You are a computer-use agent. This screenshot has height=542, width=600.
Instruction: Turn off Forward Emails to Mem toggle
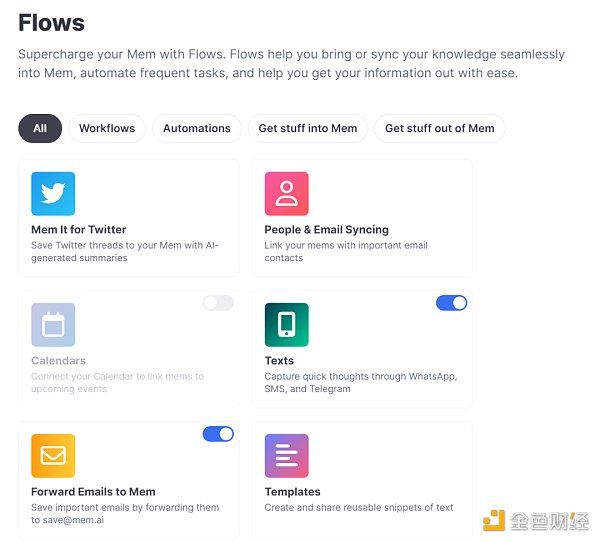point(218,434)
